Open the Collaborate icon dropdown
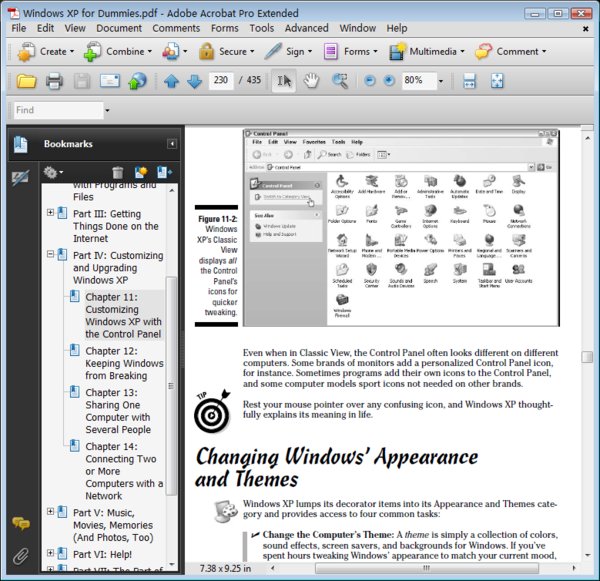The width and height of the screenshot is (600, 581). (x=185, y=51)
